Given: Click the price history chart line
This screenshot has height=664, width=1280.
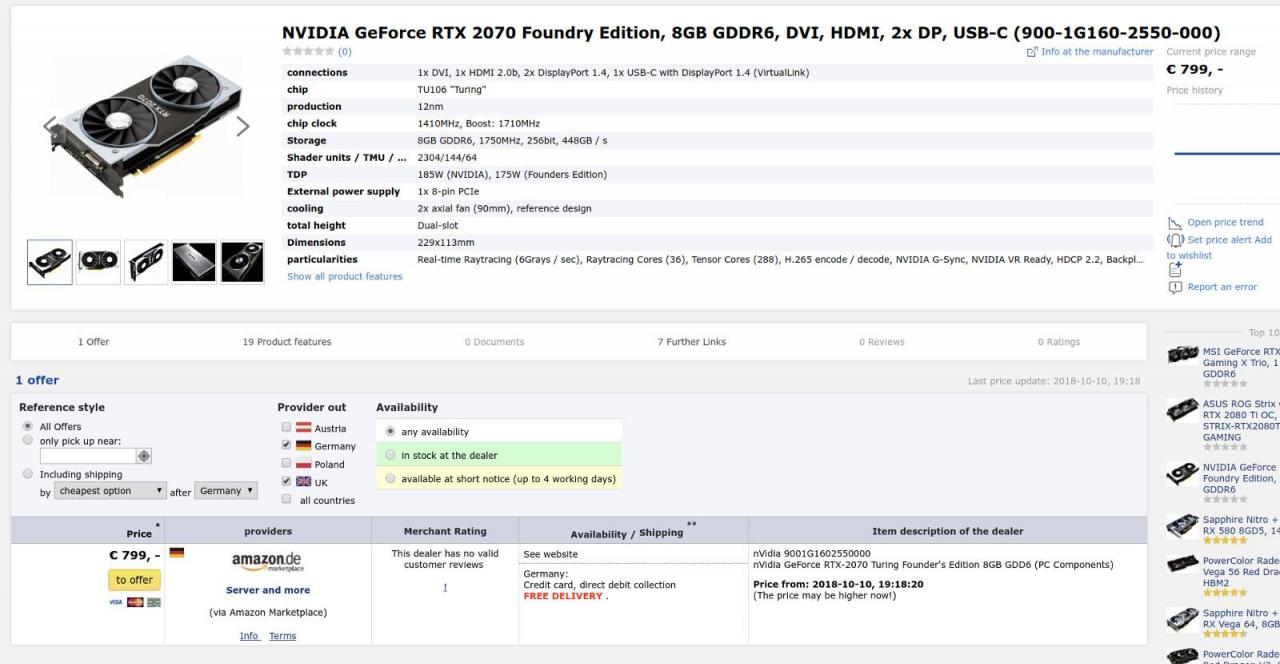Looking at the screenshot, I should coord(1225,153).
